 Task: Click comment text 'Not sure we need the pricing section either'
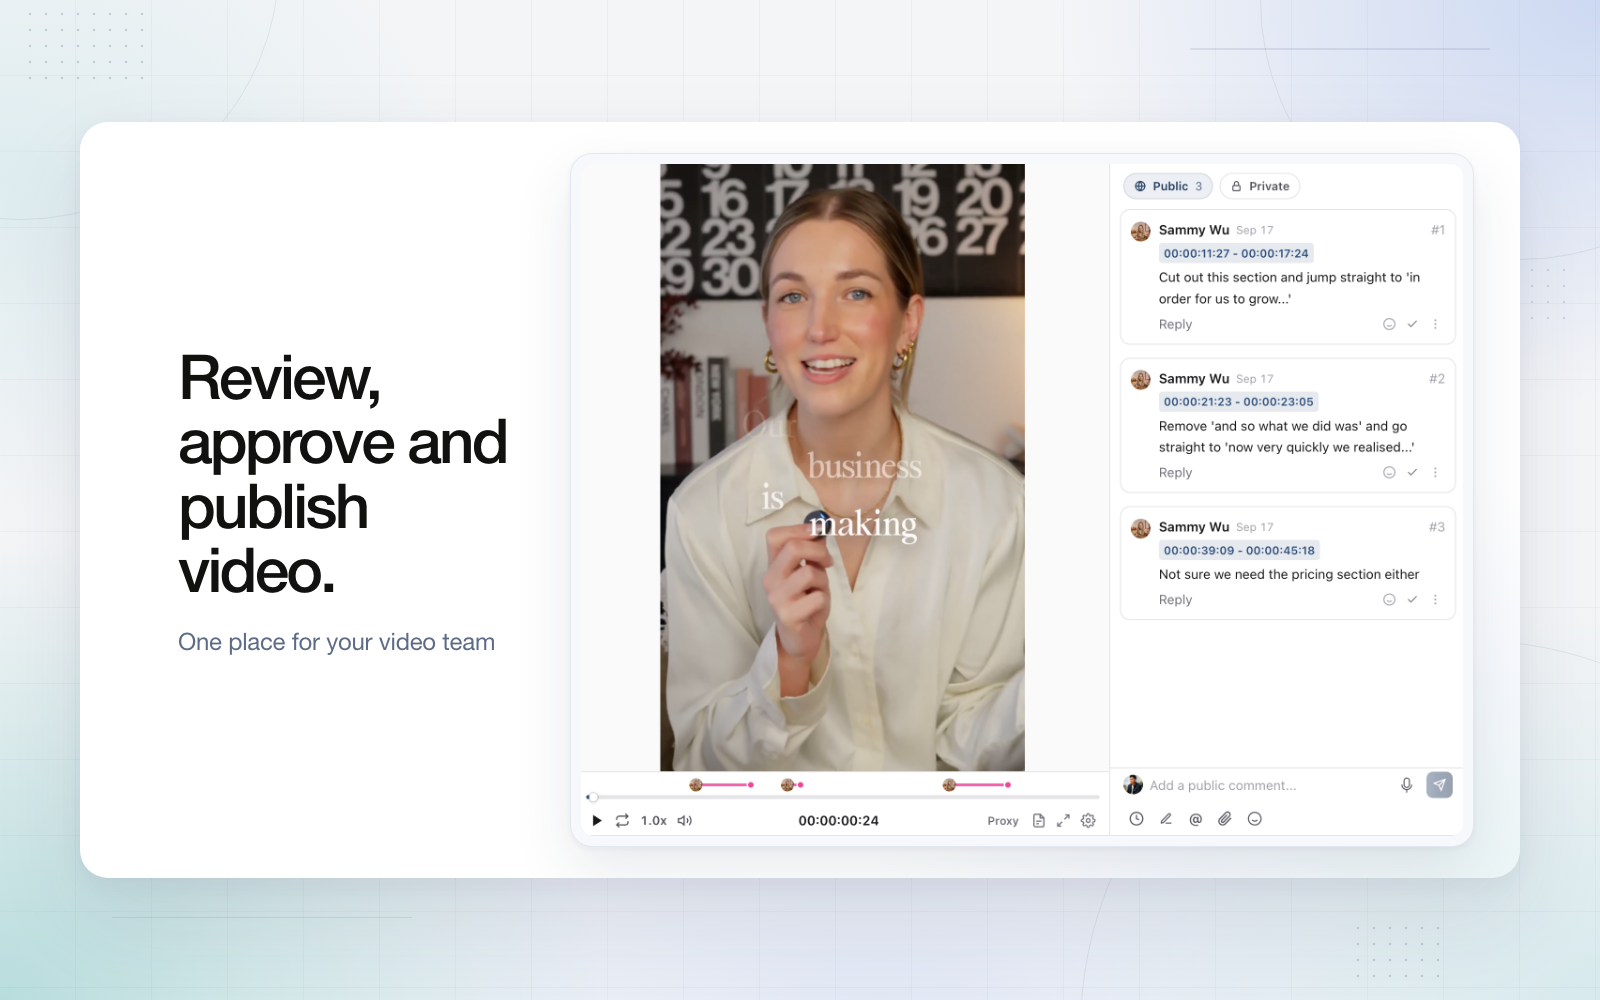(x=1289, y=574)
